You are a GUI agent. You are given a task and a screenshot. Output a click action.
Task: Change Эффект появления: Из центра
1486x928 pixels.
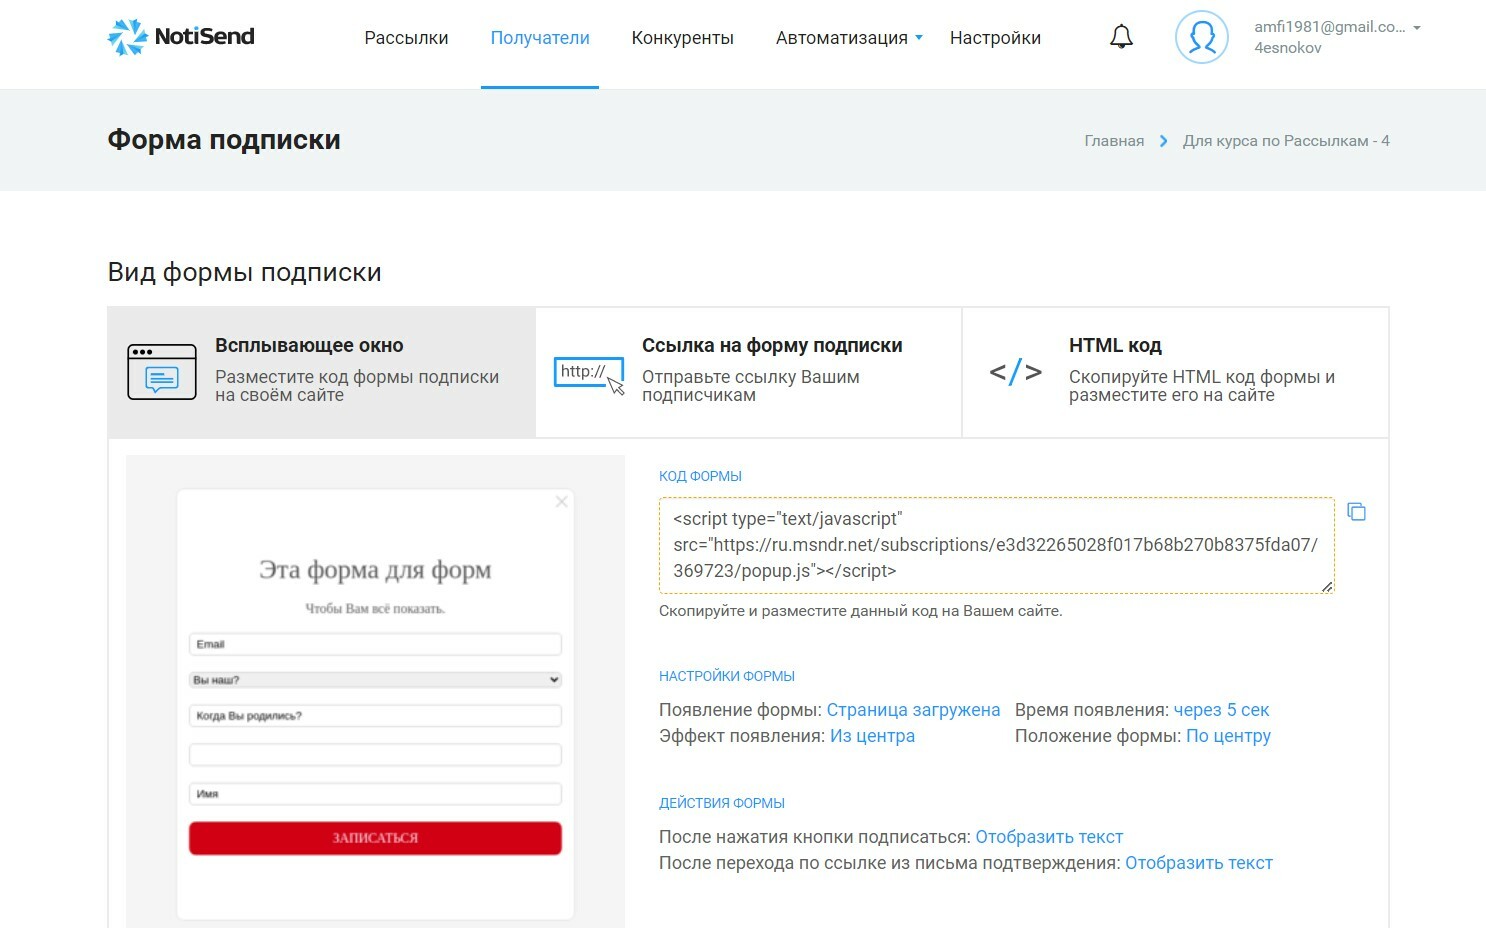872,736
